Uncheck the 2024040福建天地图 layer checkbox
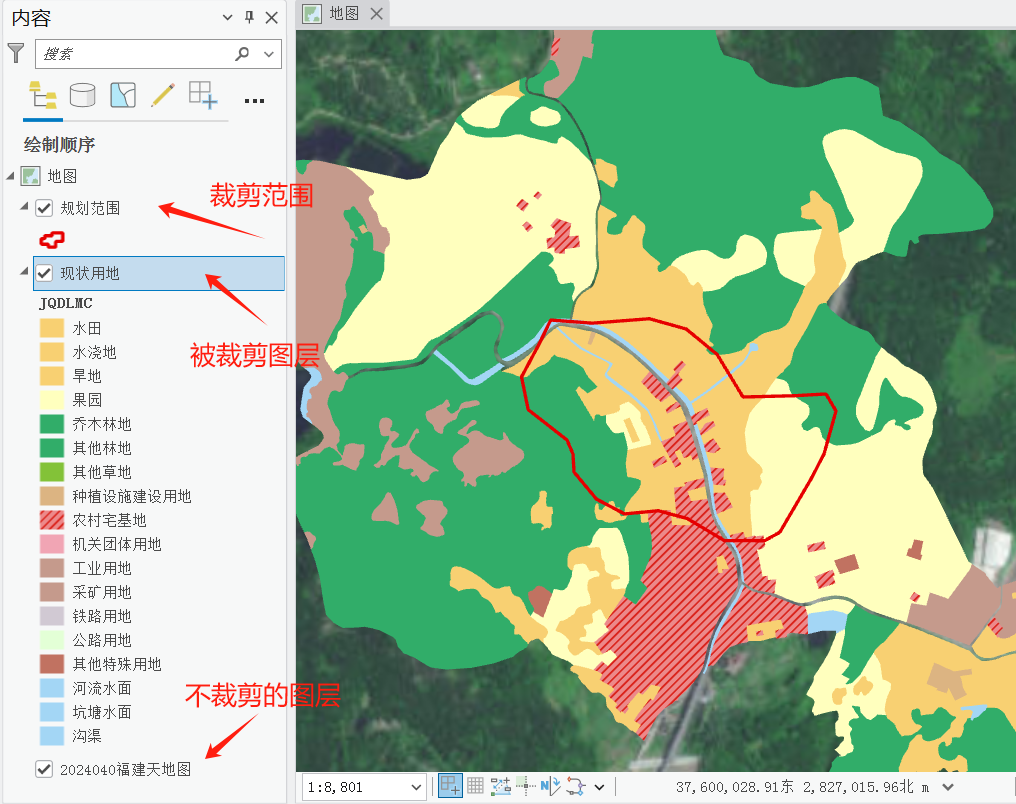This screenshot has height=804, width=1016. tap(44, 769)
